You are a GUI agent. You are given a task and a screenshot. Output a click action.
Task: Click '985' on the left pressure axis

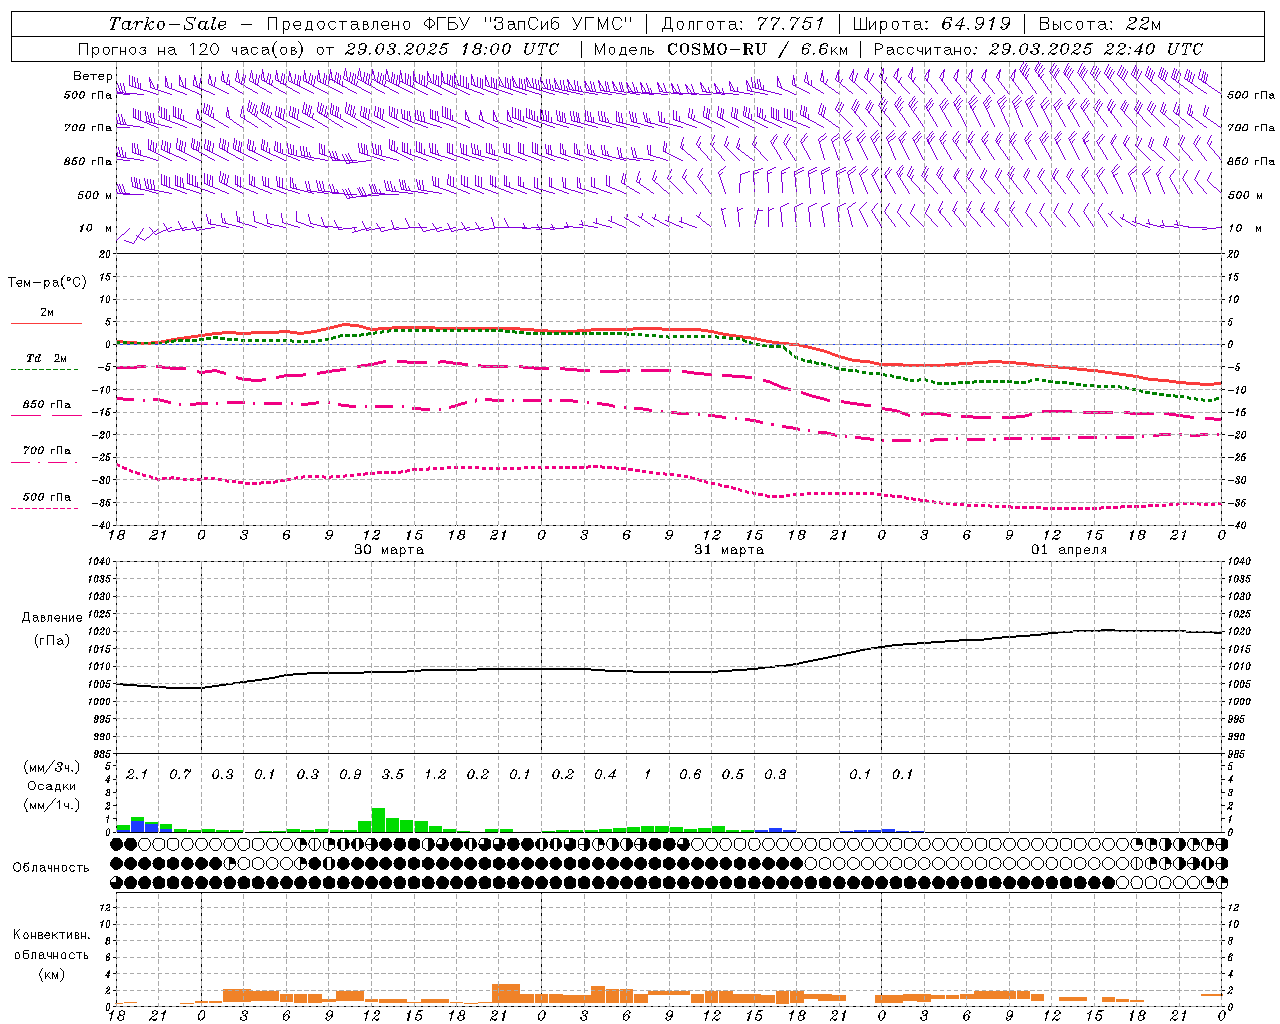pos(102,754)
